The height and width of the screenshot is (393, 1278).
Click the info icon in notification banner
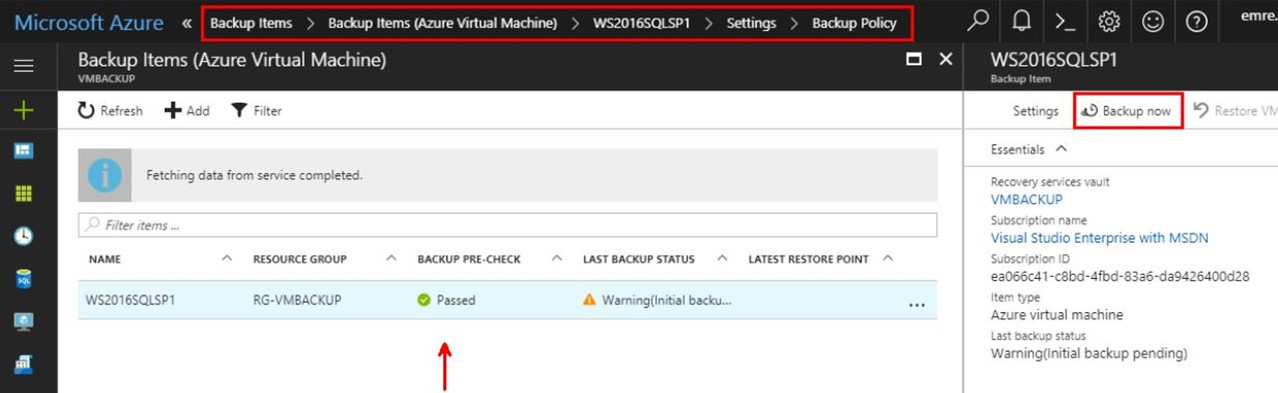(x=105, y=175)
